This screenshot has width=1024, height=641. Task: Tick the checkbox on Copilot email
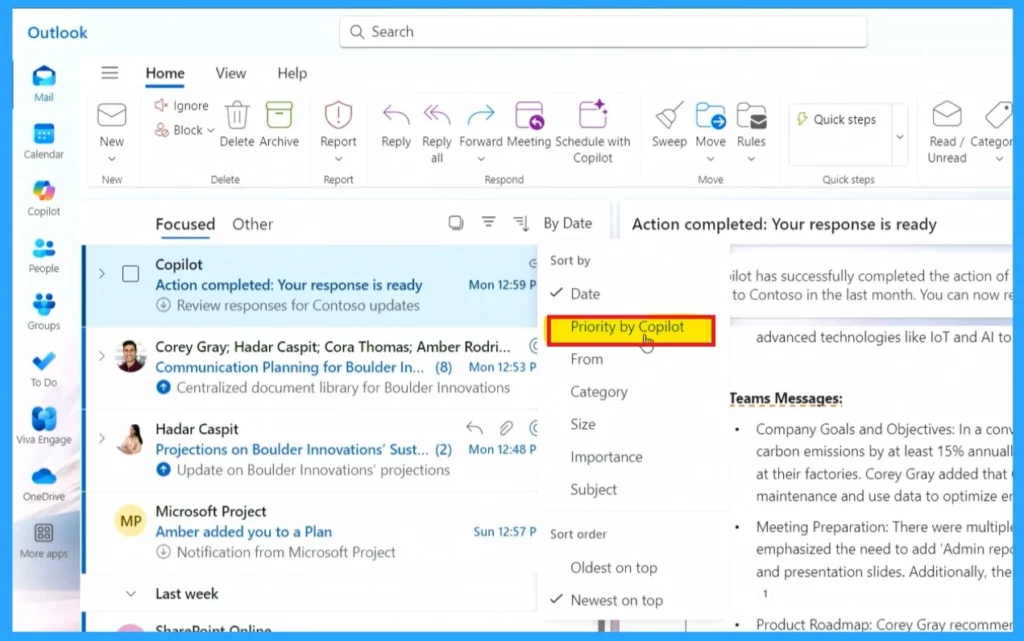tap(131, 274)
